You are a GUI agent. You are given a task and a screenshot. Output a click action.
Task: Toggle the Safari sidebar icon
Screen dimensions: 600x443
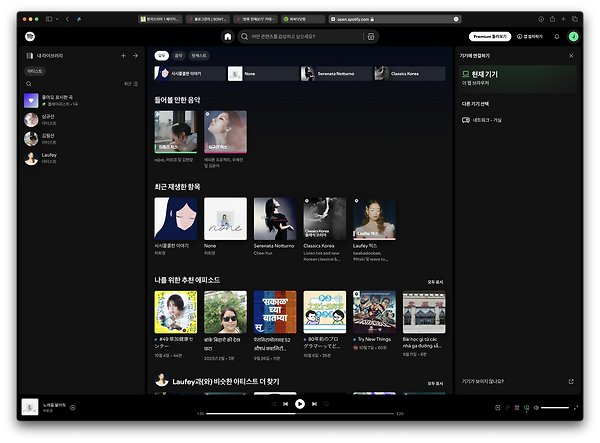(x=49, y=19)
